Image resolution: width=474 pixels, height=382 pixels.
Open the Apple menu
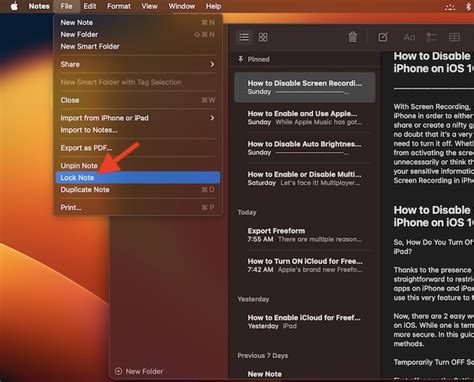14,6
